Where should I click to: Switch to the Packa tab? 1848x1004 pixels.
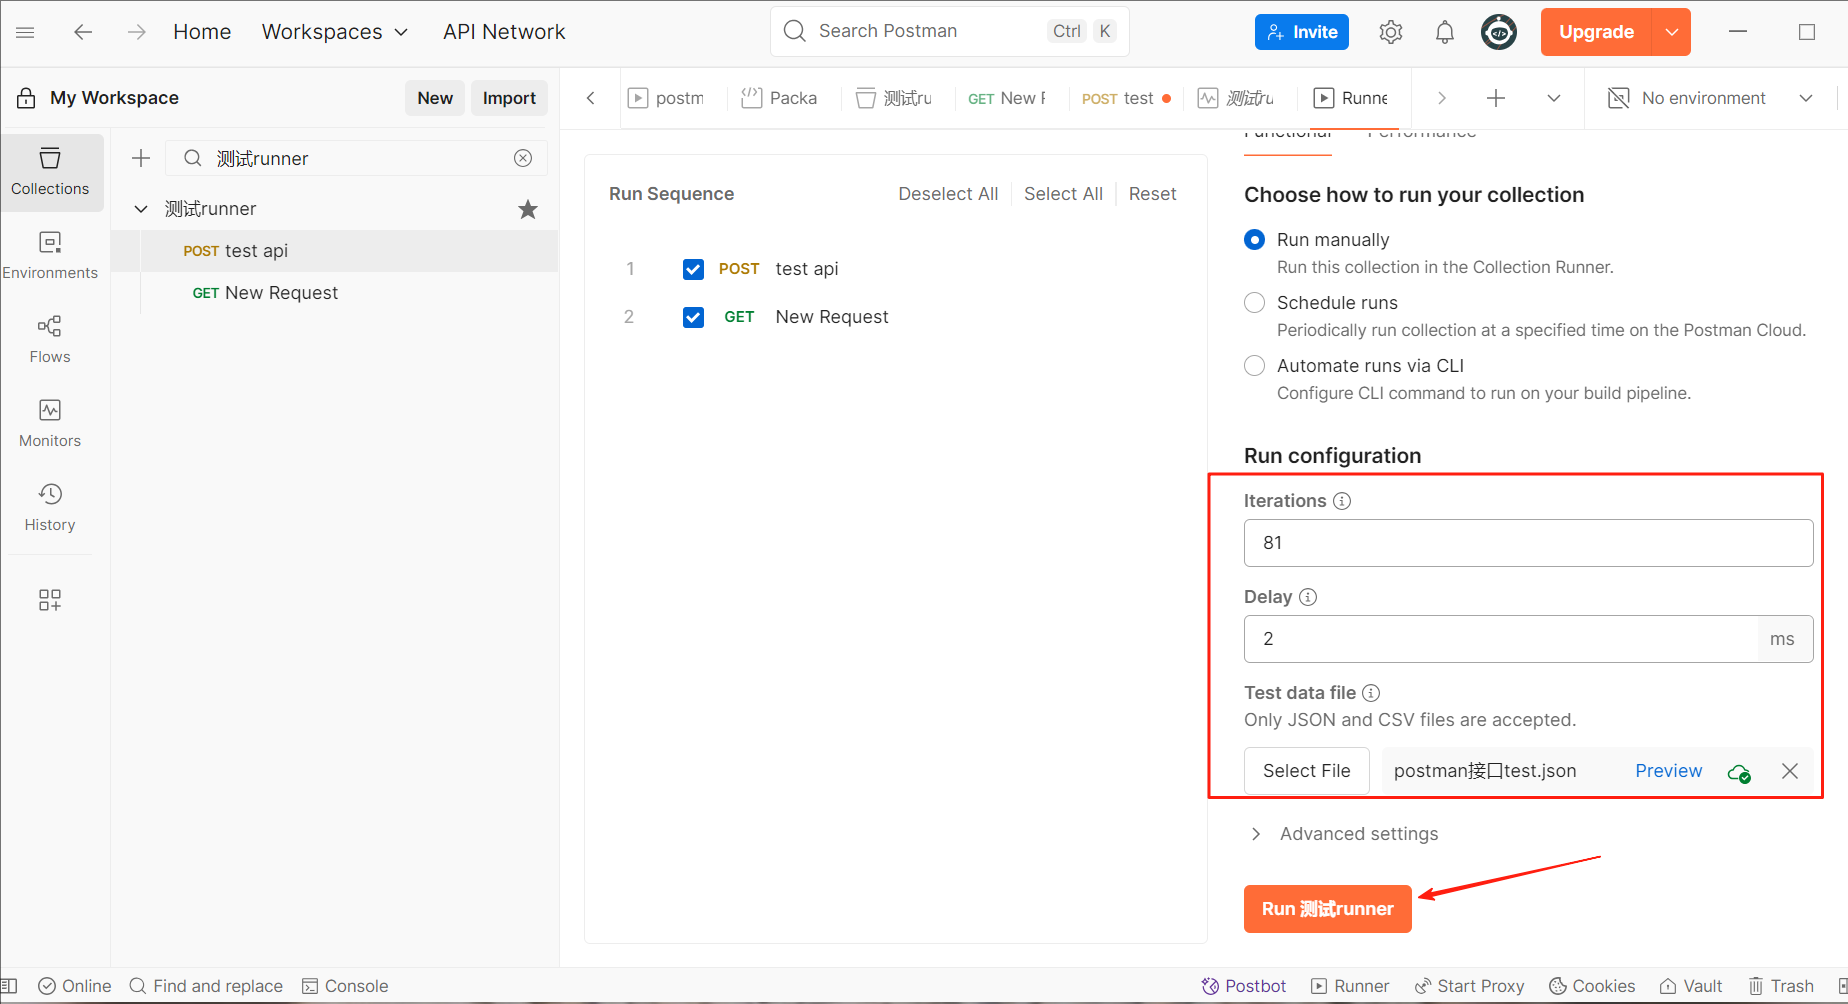click(x=780, y=98)
